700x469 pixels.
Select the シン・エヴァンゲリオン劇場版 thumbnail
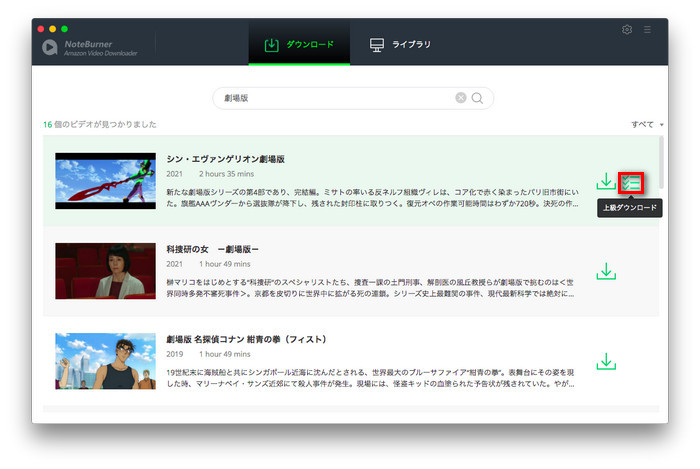[105, 181]
